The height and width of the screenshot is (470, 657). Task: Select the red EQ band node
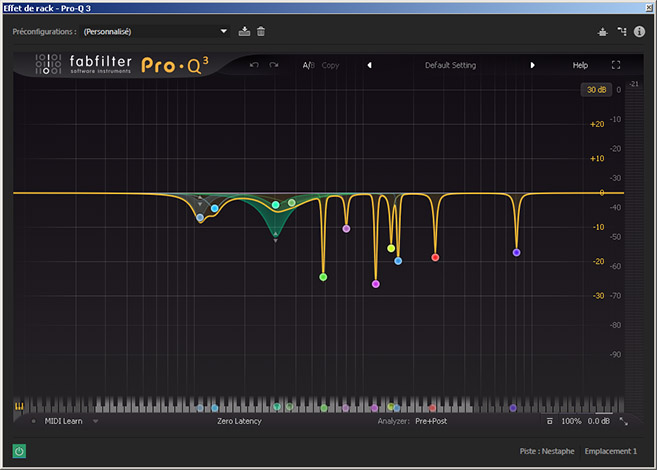(435, 257)
